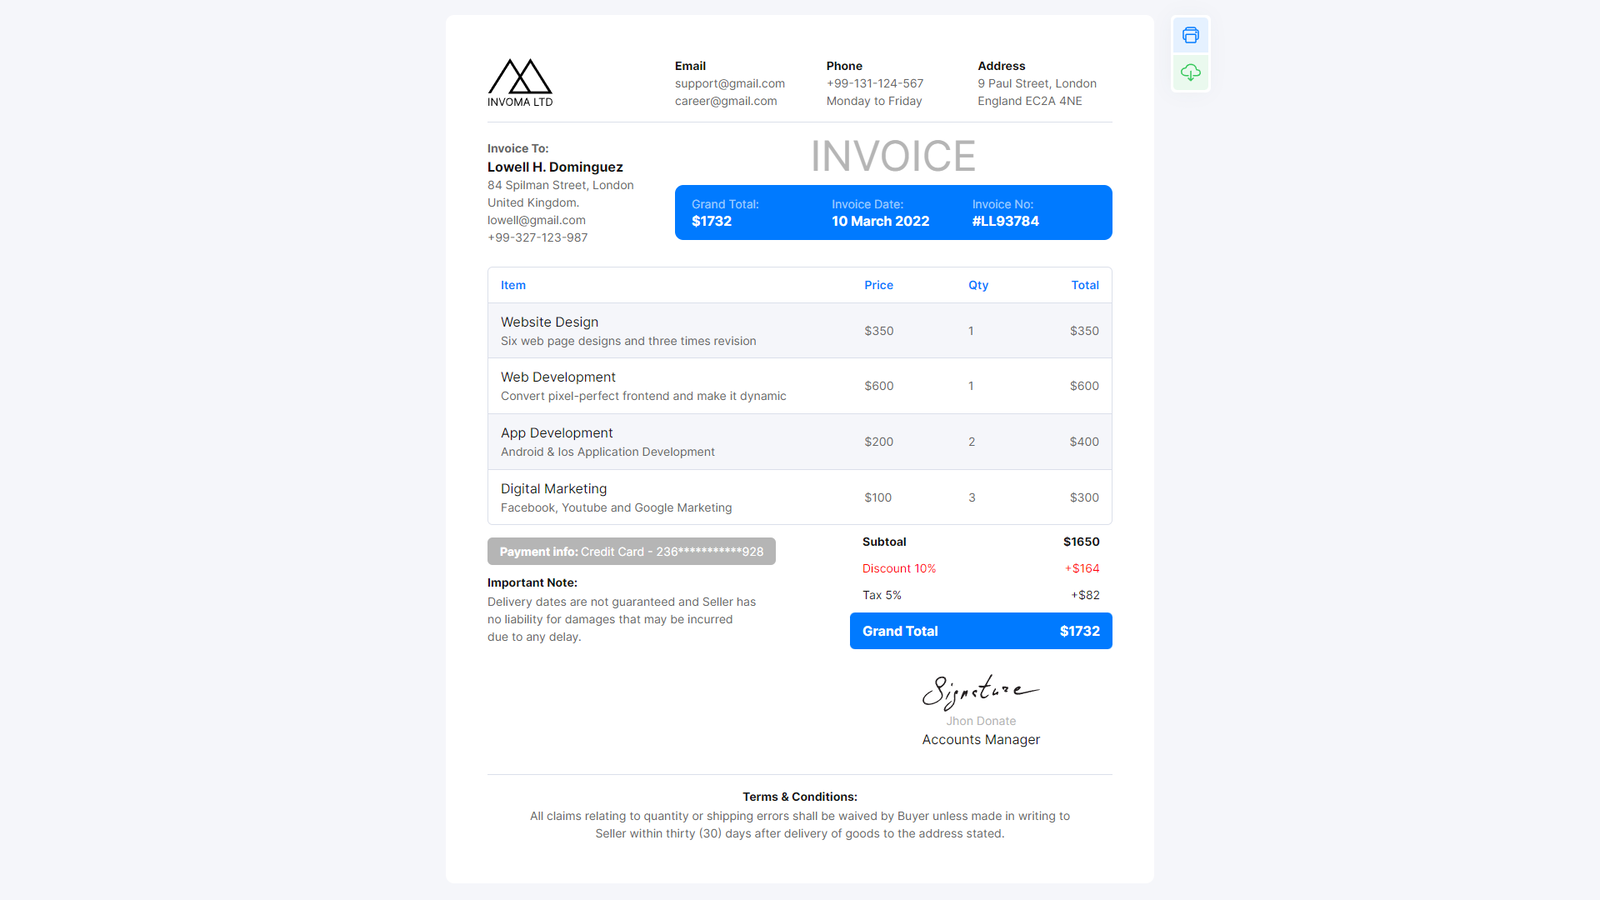Image resolution: width=1600 pixels, height=900 pixels.
Task: Select the Invoma Ltd triangle logo
Action: (519, 75)
